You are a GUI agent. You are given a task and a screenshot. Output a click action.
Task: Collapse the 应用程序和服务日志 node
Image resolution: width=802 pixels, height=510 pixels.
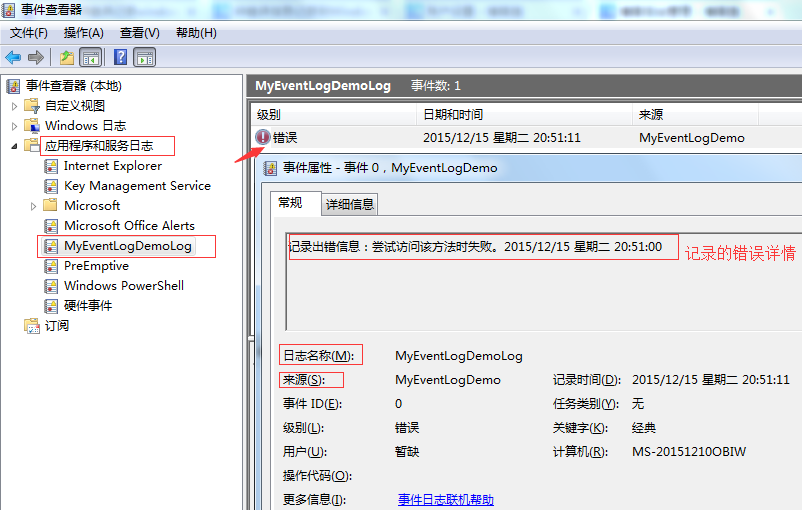pos(14,146)
